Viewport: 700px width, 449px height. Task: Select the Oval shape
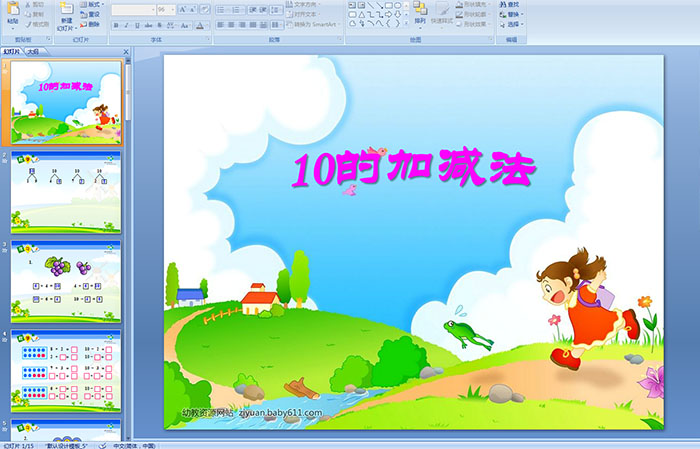click(397, 5)
